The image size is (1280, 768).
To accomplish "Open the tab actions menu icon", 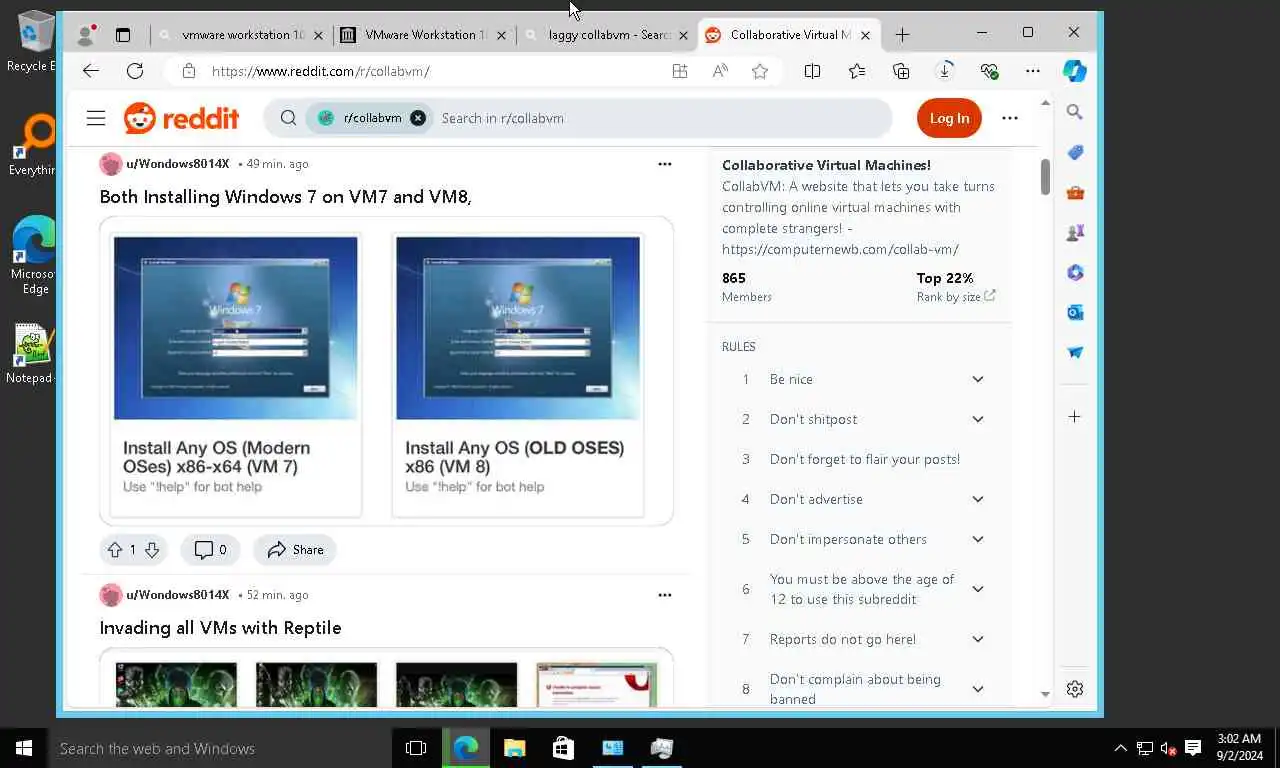I will click(123, 35).
